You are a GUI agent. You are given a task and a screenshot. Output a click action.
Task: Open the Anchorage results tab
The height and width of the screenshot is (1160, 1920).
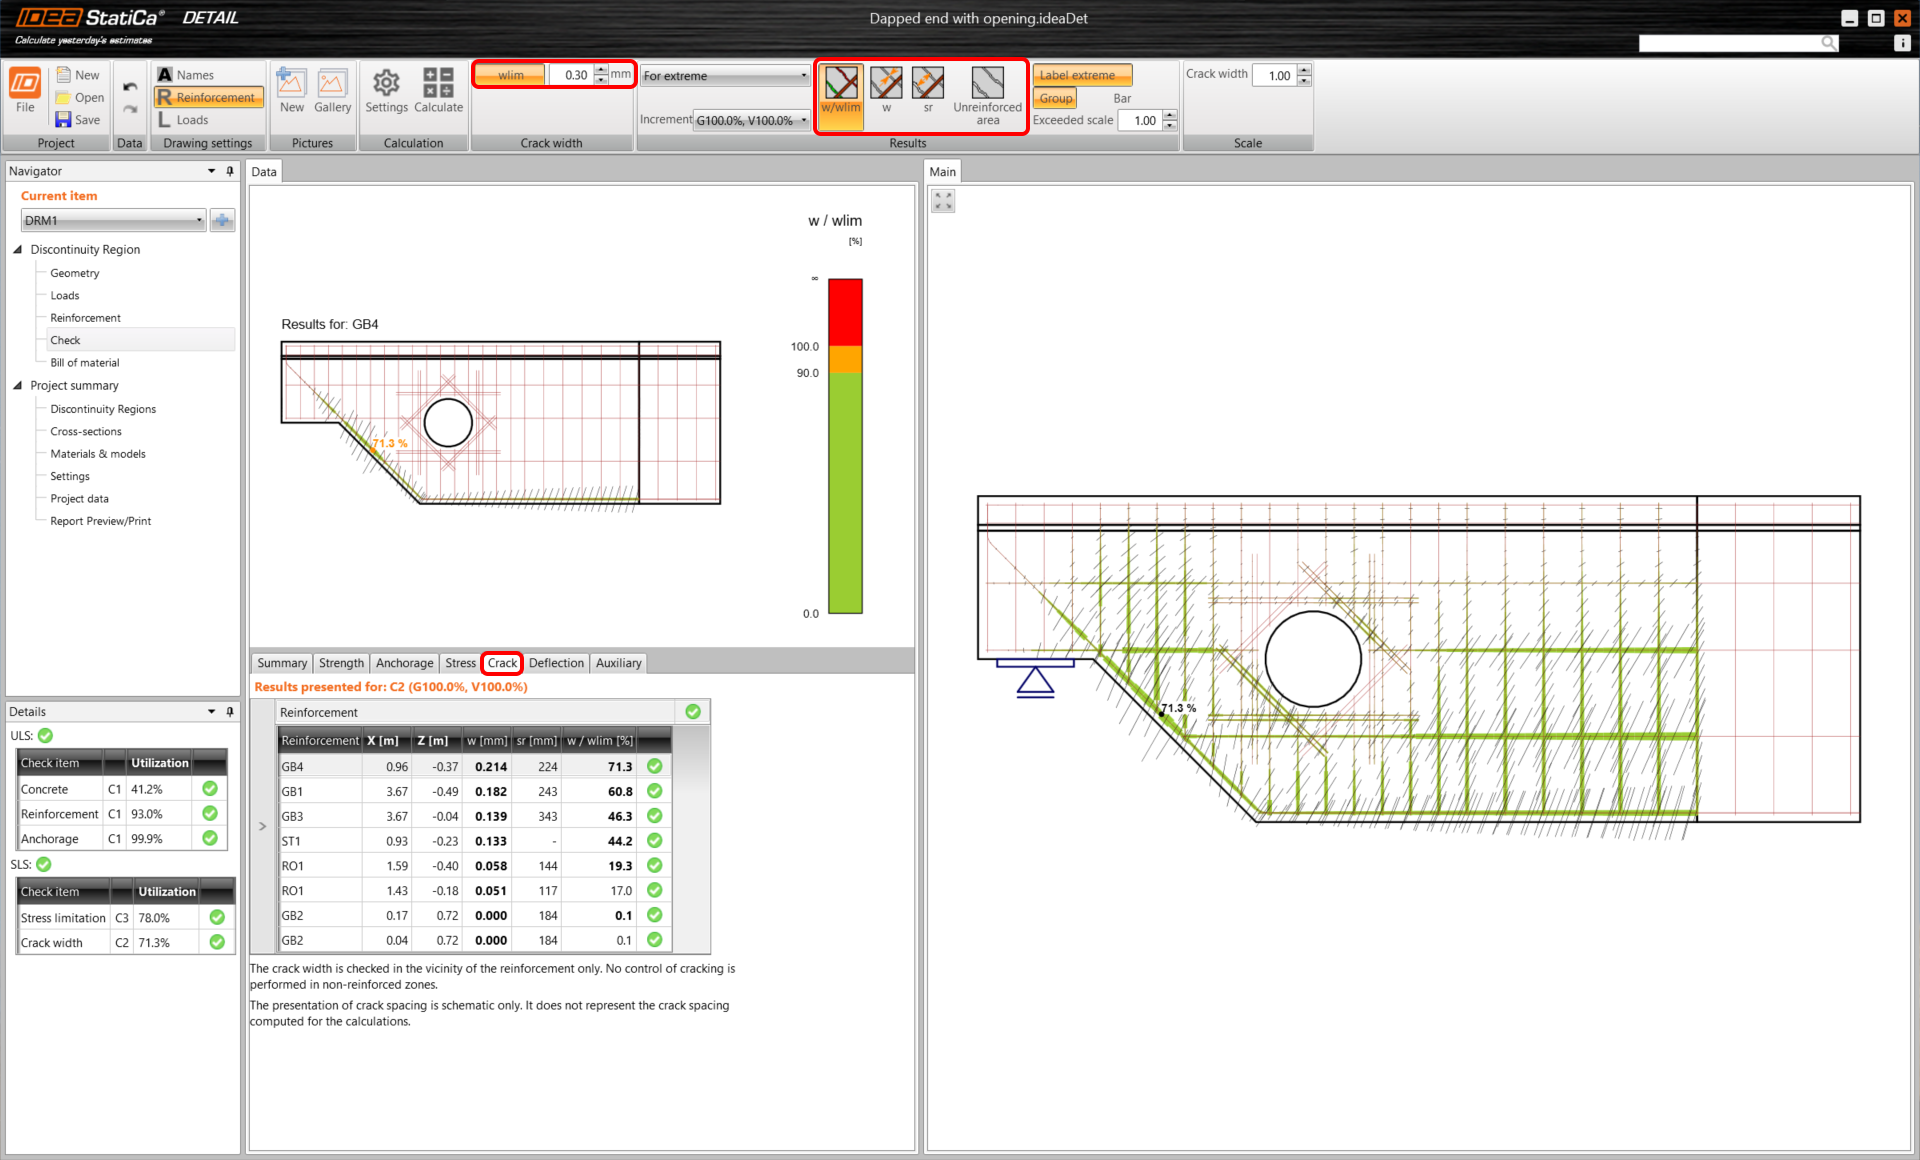click(404, 663)
